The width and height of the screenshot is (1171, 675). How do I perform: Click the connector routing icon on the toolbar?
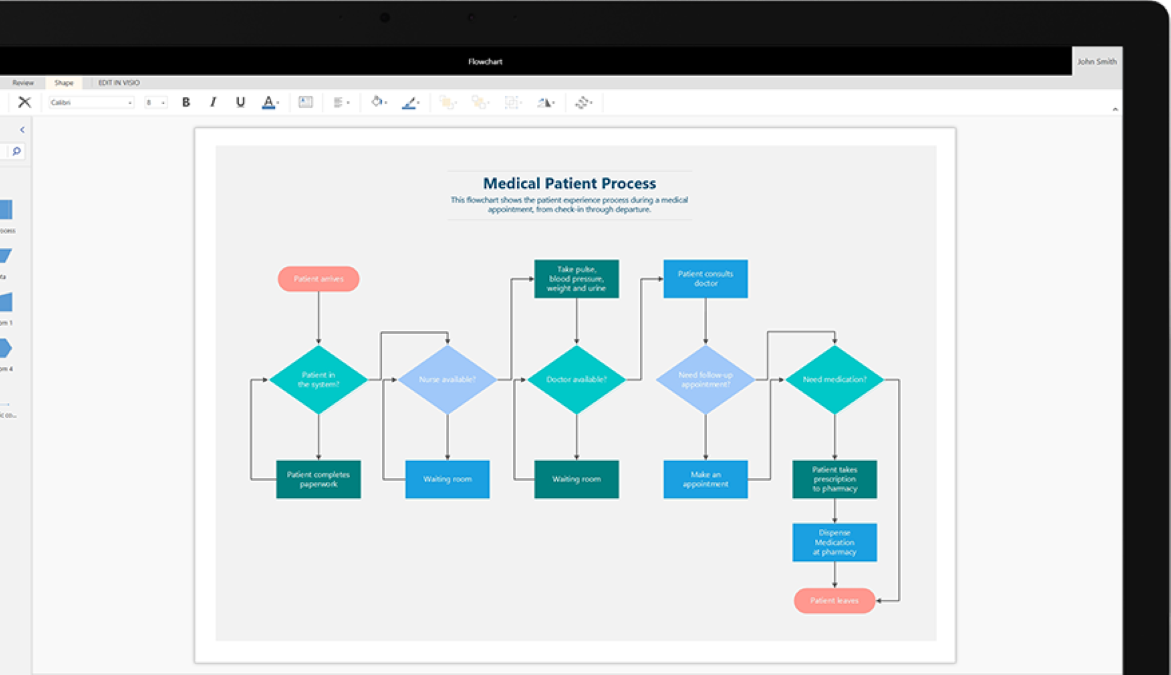[x=584, y=102]
